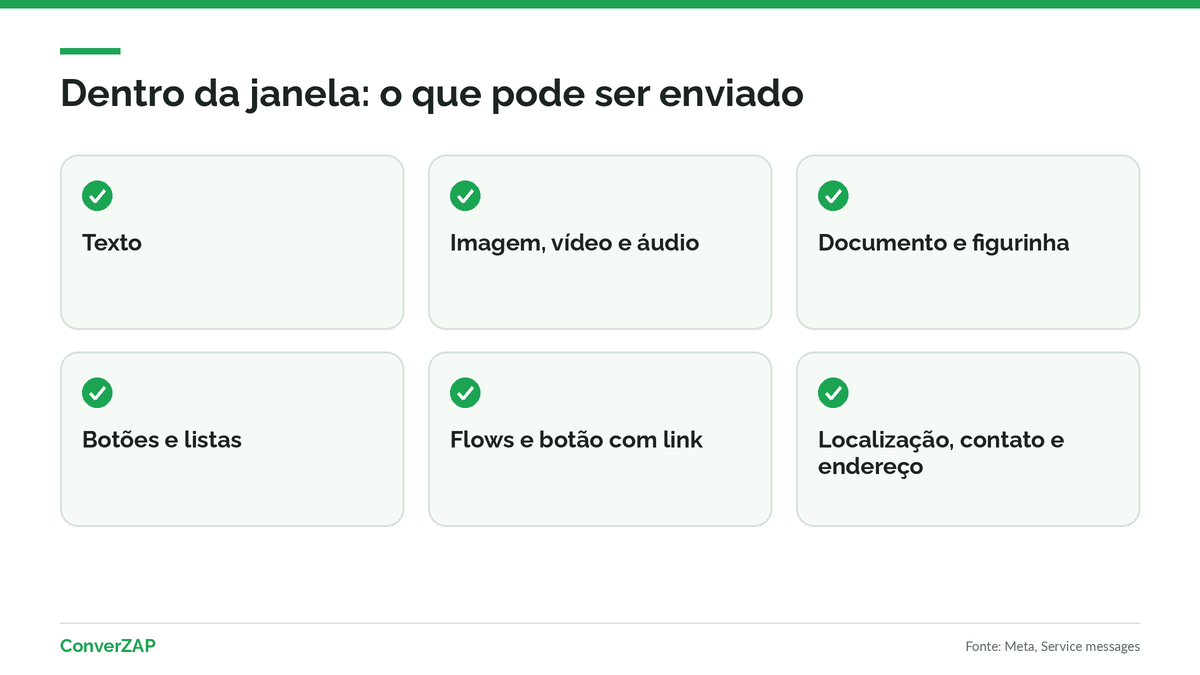Select 'Localização, contato e endereço' label
Screen dimensions: 1200x675
941,453
